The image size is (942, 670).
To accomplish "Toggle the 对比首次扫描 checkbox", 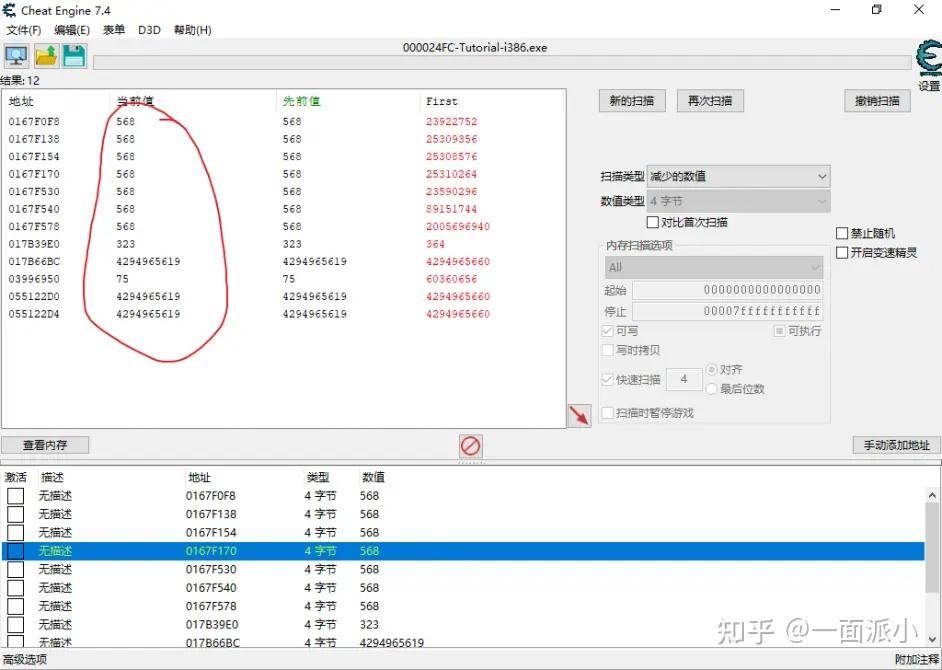I will click(652, 222).
